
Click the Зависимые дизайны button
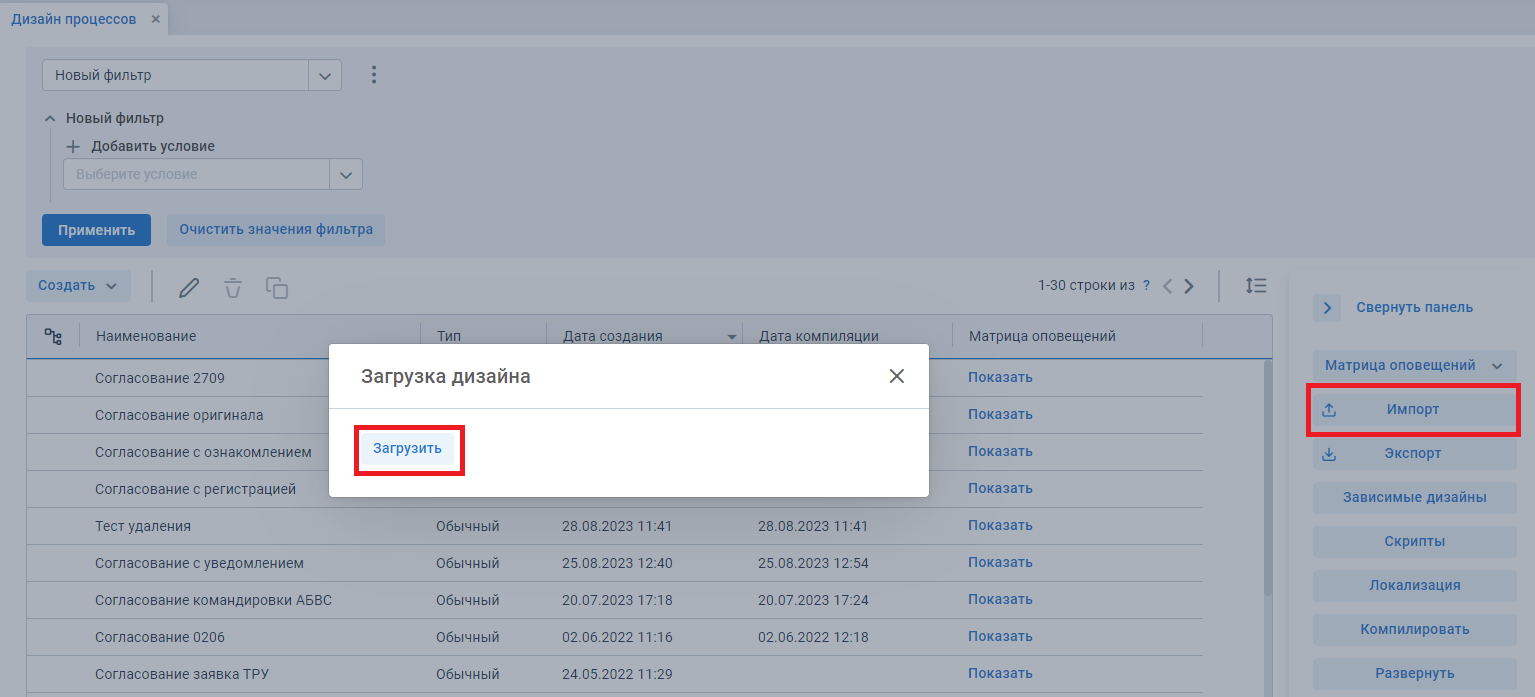point(1415,498)
